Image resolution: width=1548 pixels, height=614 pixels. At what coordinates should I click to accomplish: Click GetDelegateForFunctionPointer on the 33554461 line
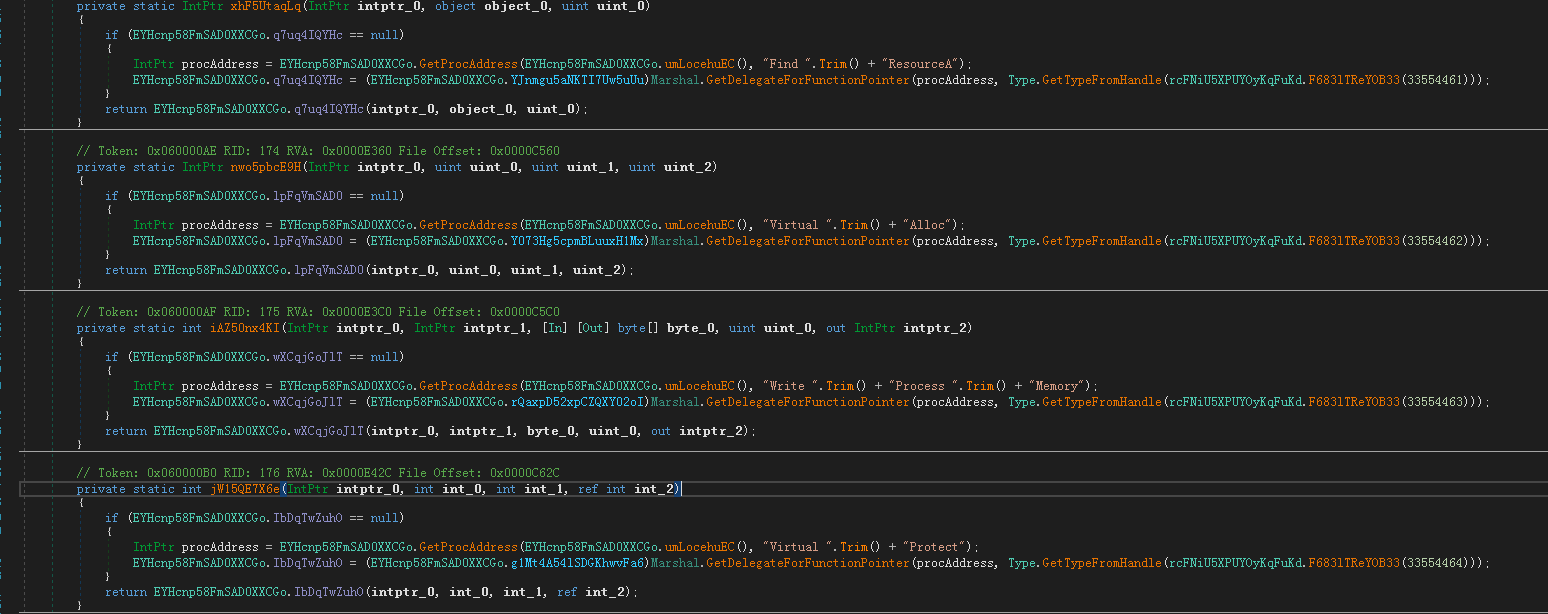coord(809,80)
